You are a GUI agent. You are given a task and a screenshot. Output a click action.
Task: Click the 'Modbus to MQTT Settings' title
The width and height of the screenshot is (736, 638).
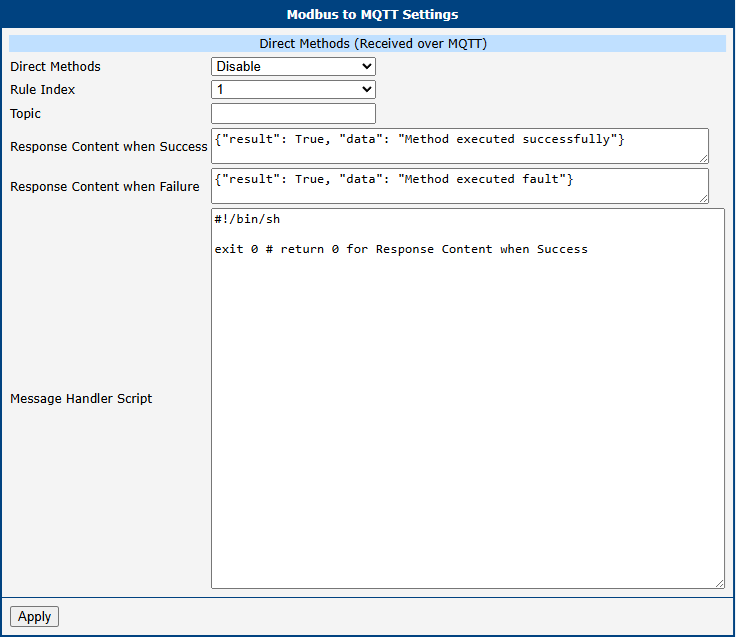click(x=372, y=15)
